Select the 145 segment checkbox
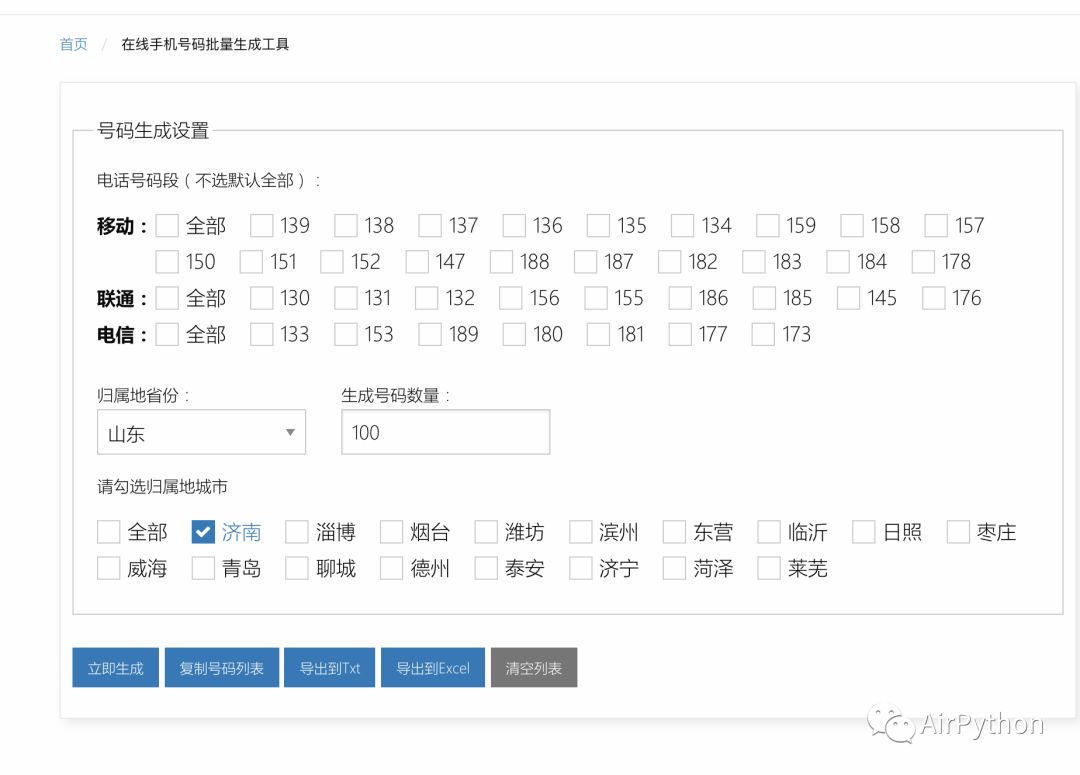Screen dimensions: 1080x775 coord(848,298)
